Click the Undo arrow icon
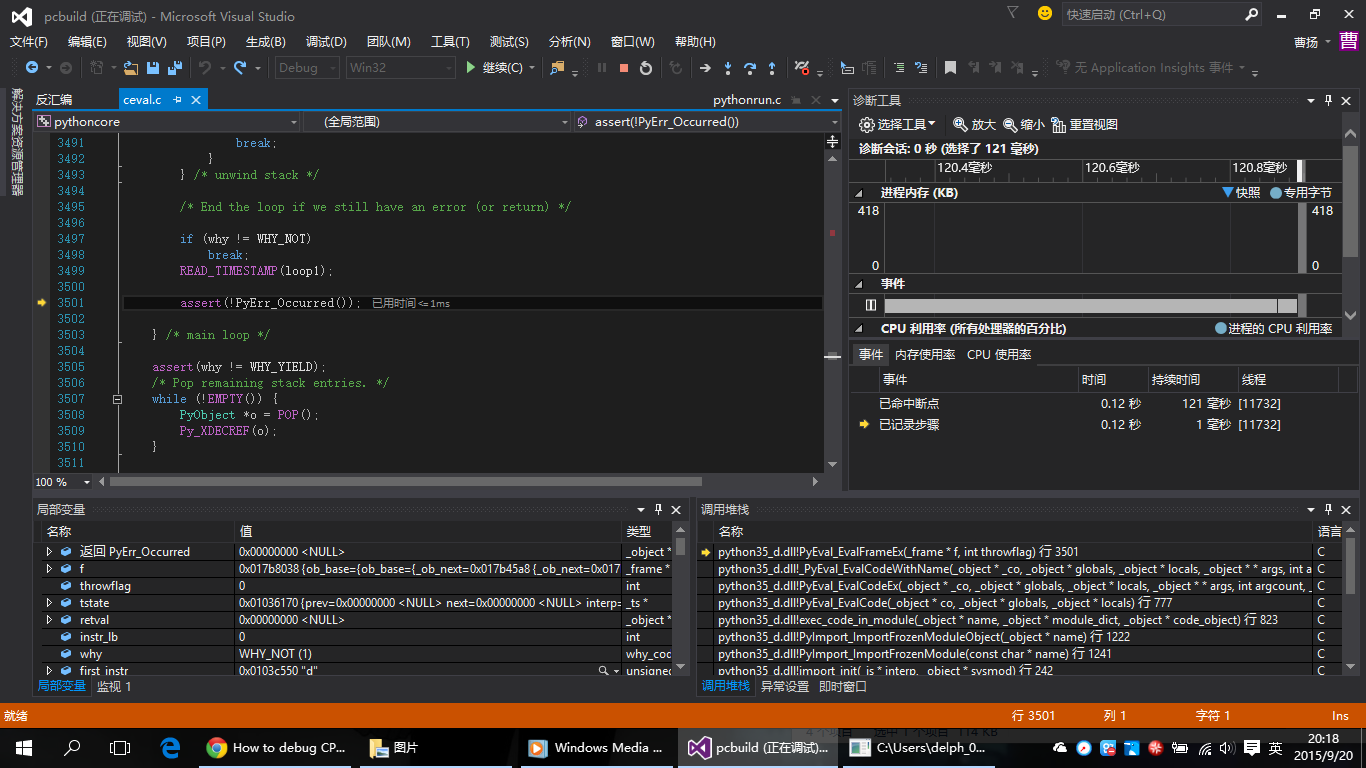This screenshot has width=1366, height=768. (x=204, y=68)
